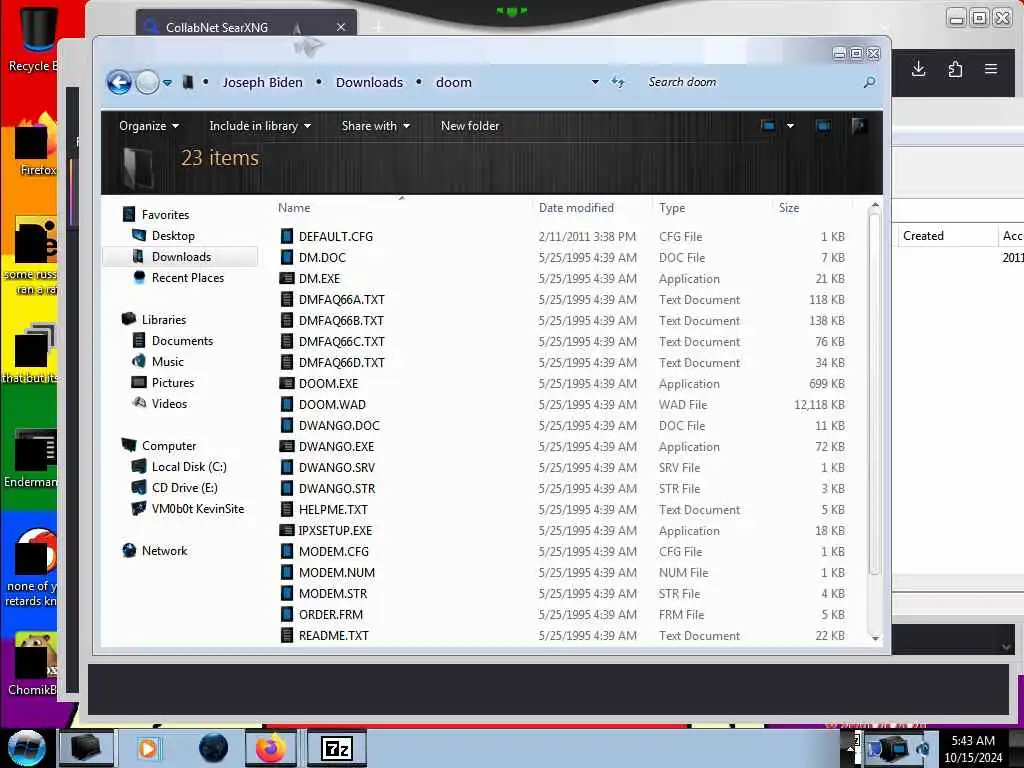Click the Joseph Biden breadcrumb

point(263,82)
